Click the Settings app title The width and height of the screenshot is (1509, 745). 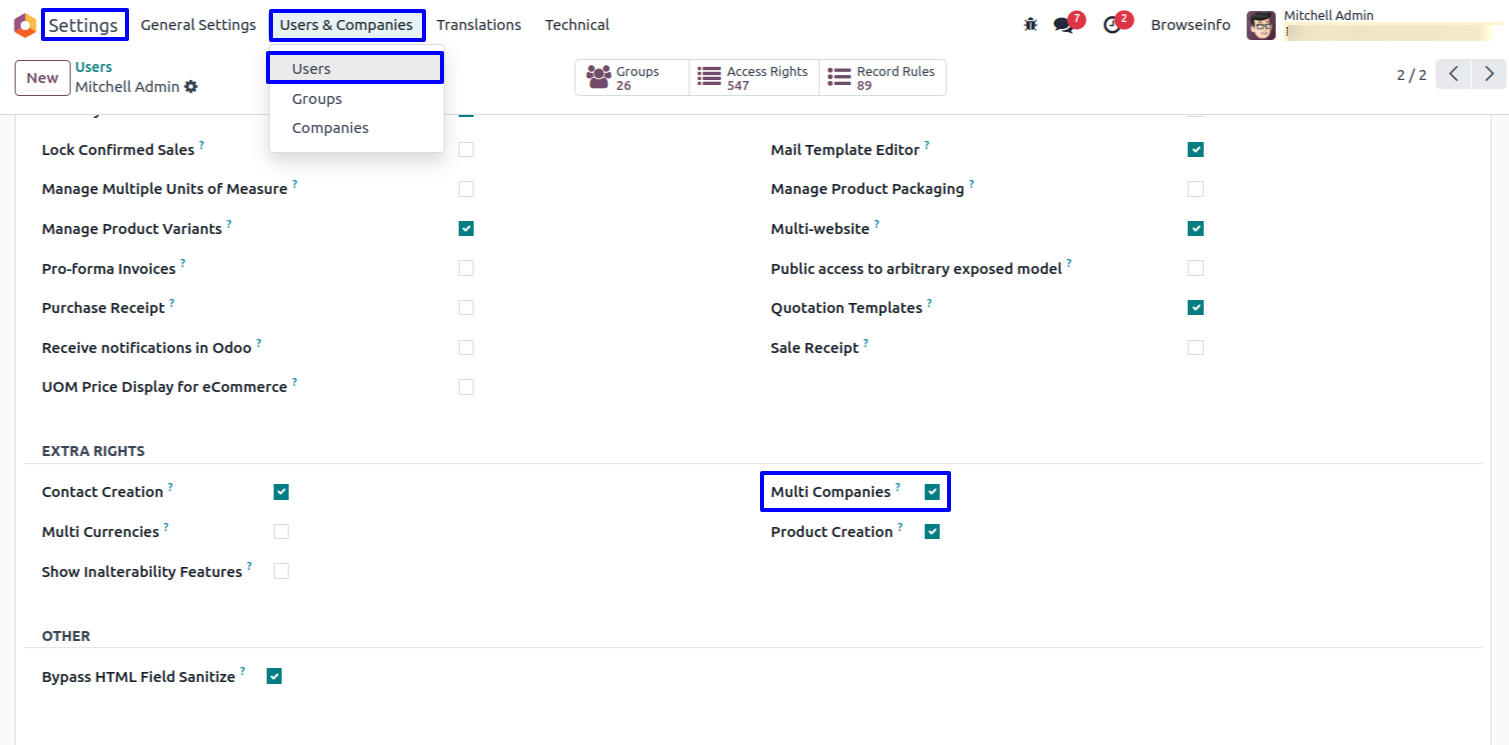84,25
